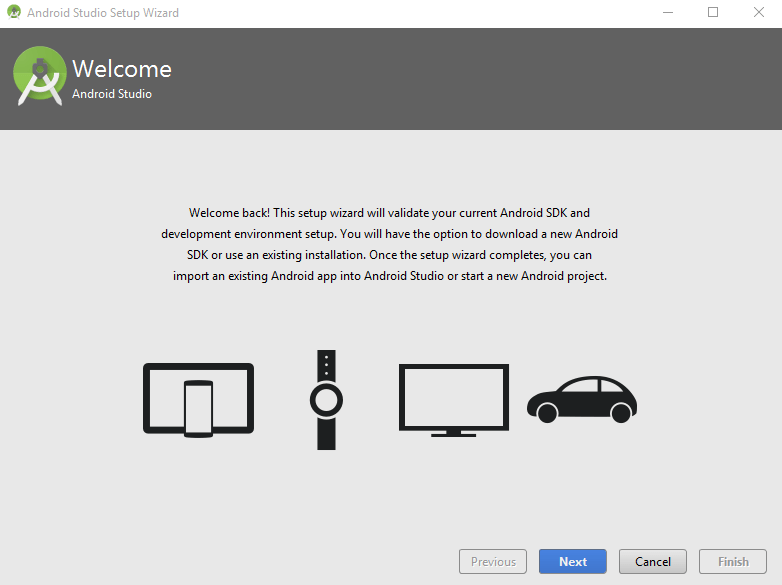The image size is (782, 585).
Task: Minimize the Setup Wizard window
Action: 668,12
